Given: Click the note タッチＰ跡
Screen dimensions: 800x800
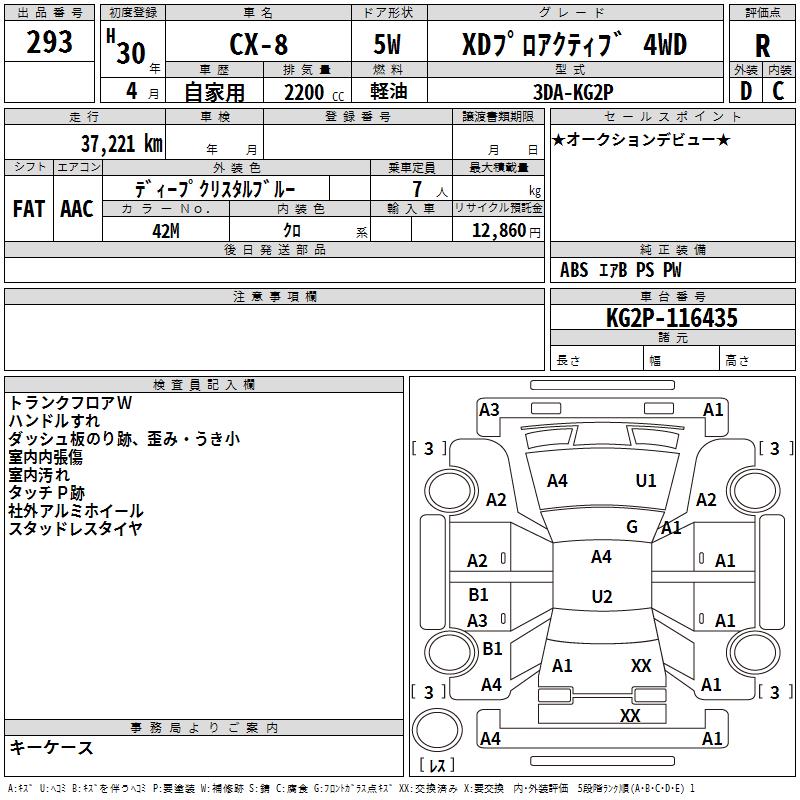Looking at the screenshot, I should point(46,492).
